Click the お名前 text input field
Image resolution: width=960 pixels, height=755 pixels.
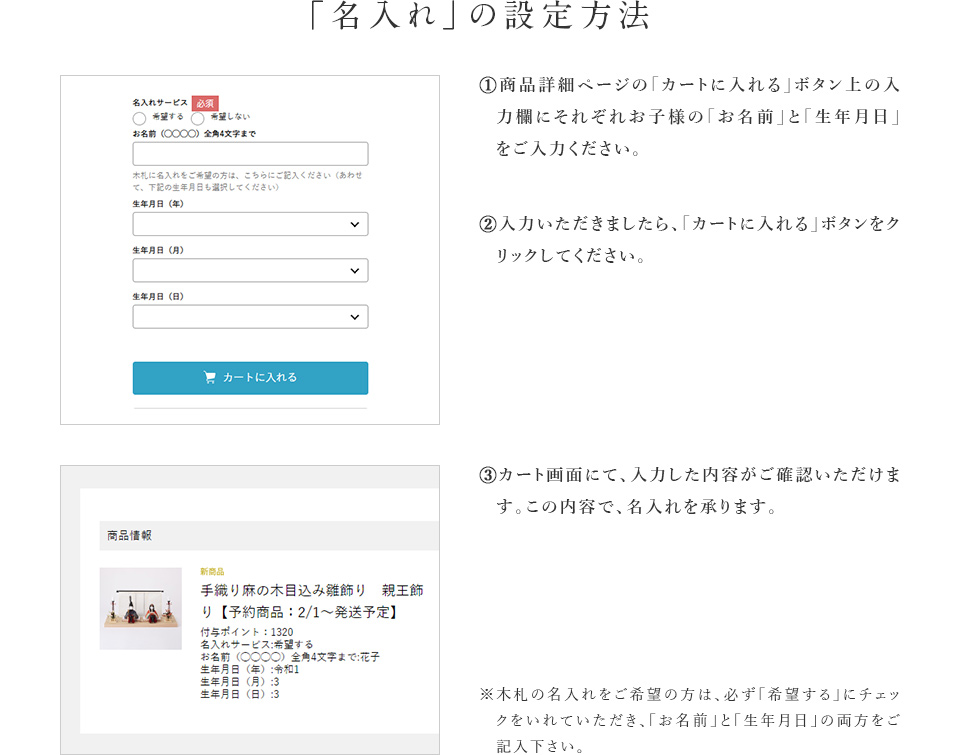pos(250,154)
